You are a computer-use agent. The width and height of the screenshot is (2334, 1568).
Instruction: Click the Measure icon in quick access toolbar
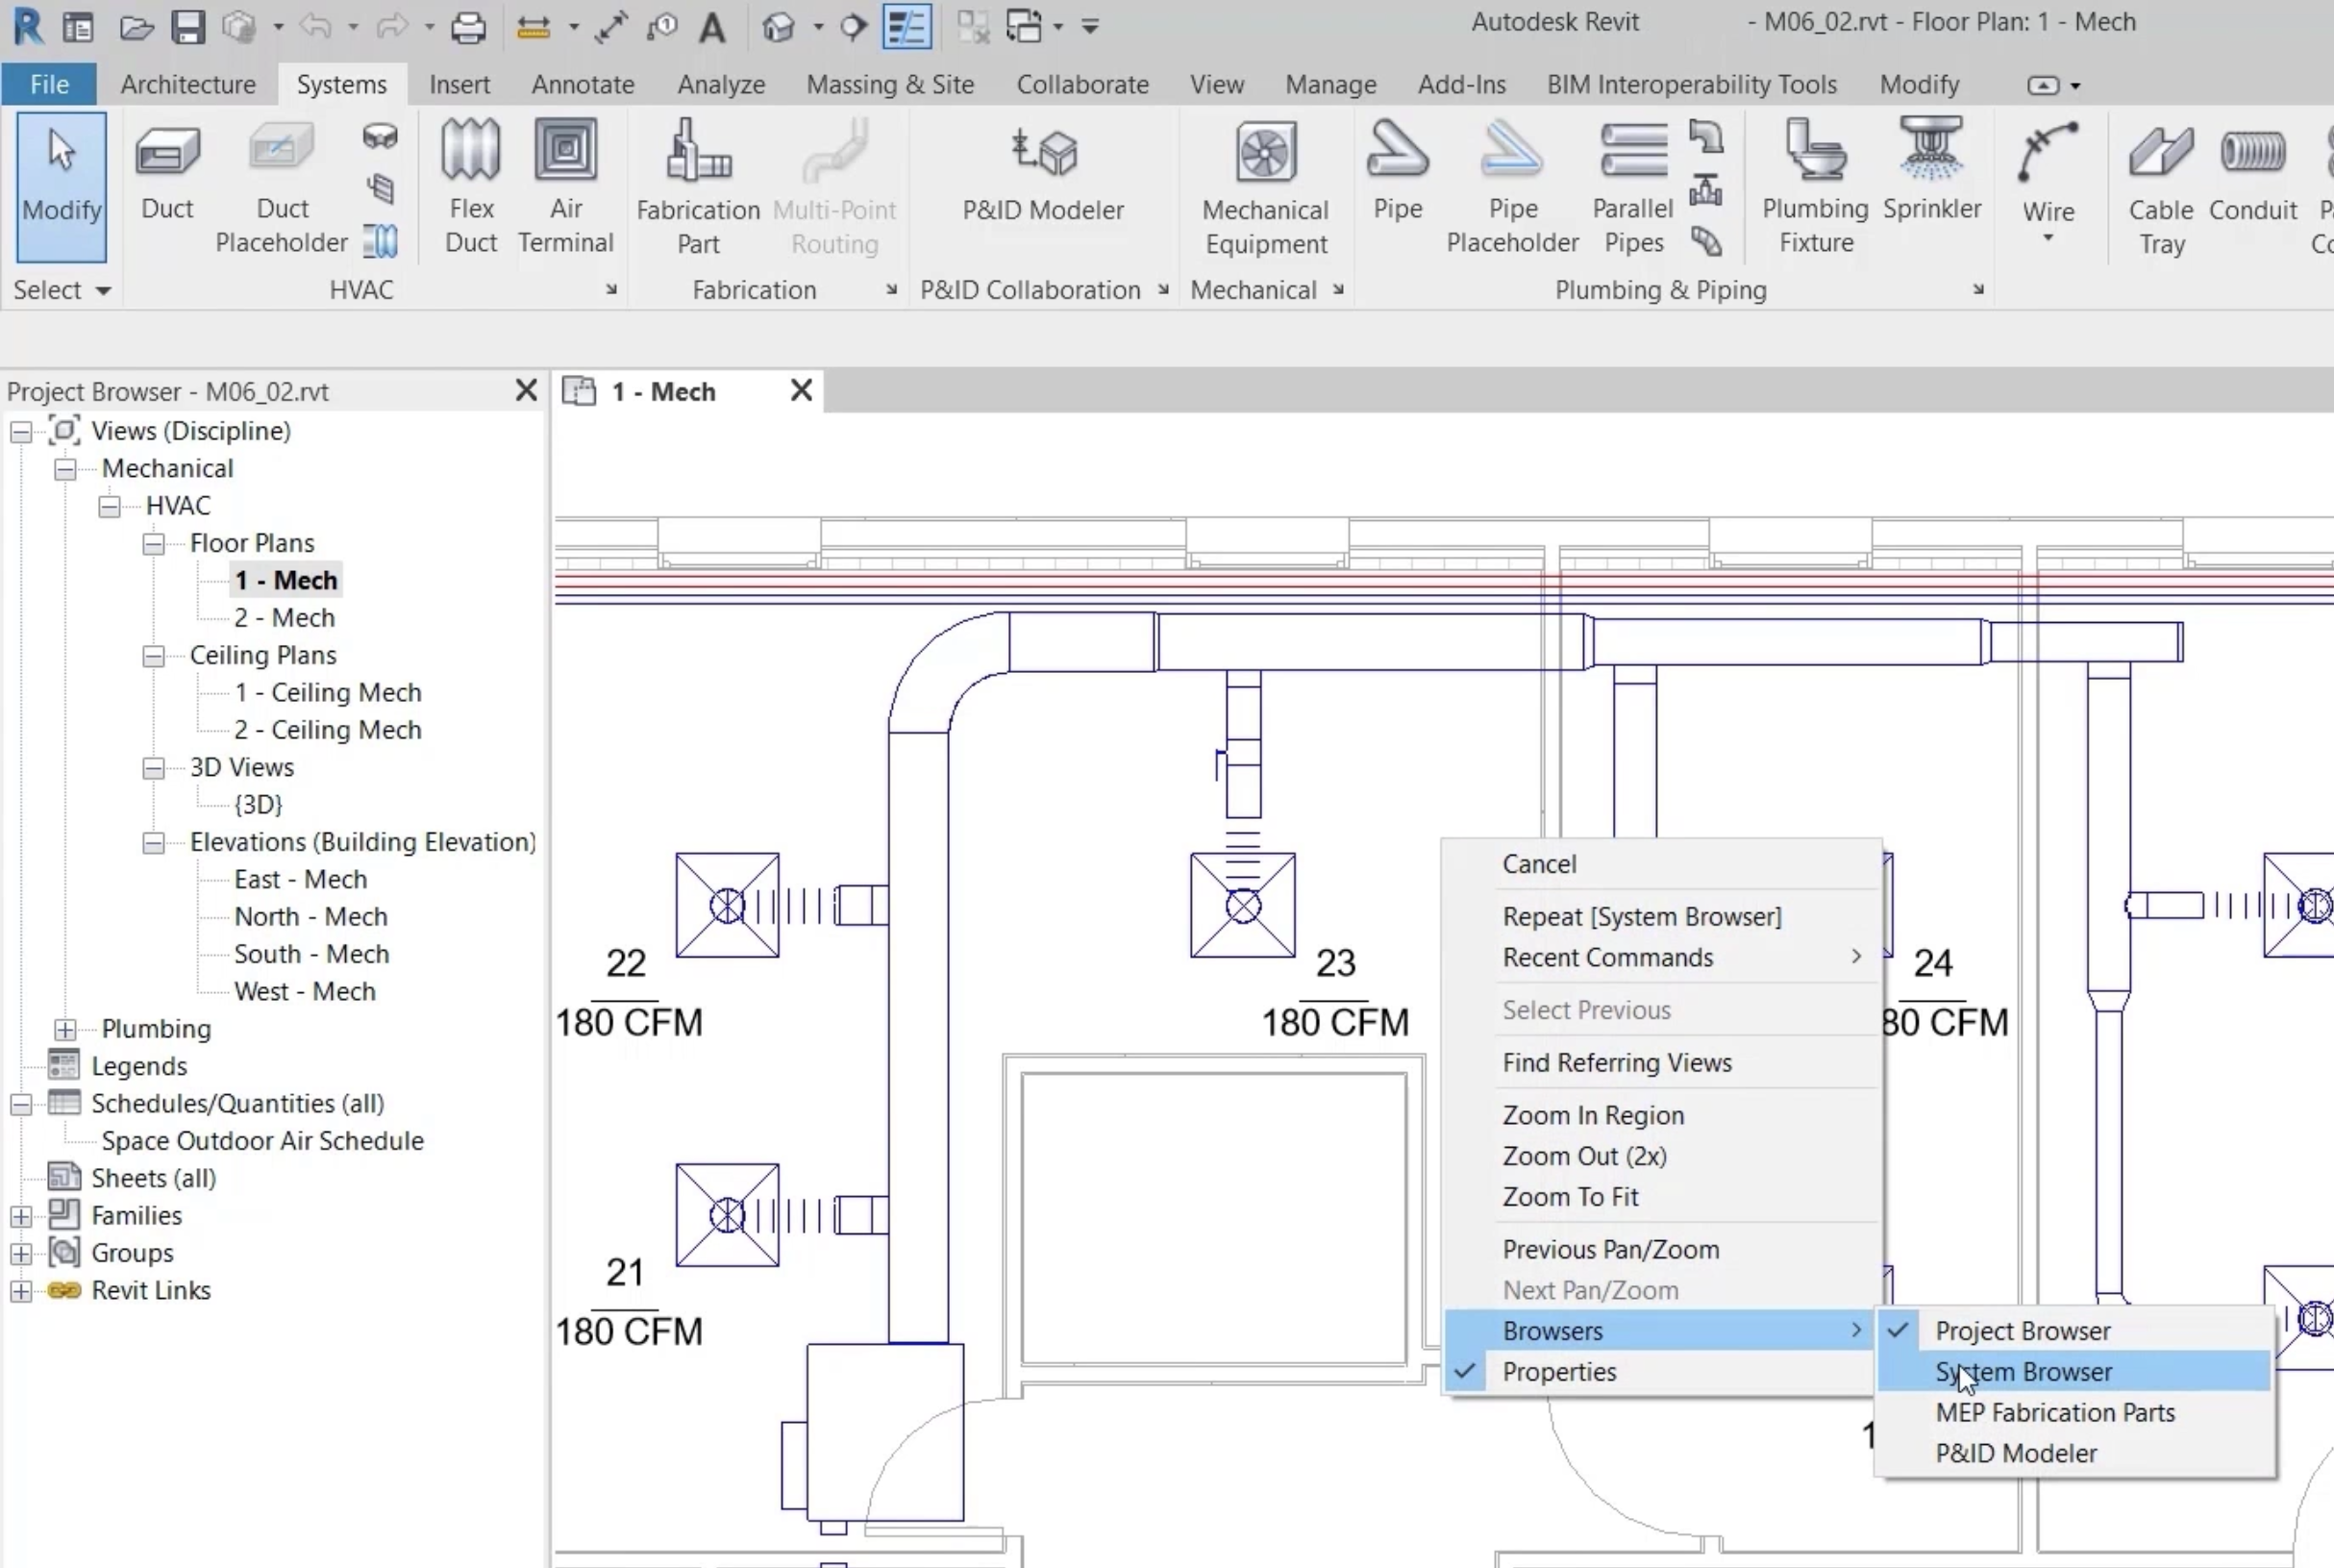[533, 27]
